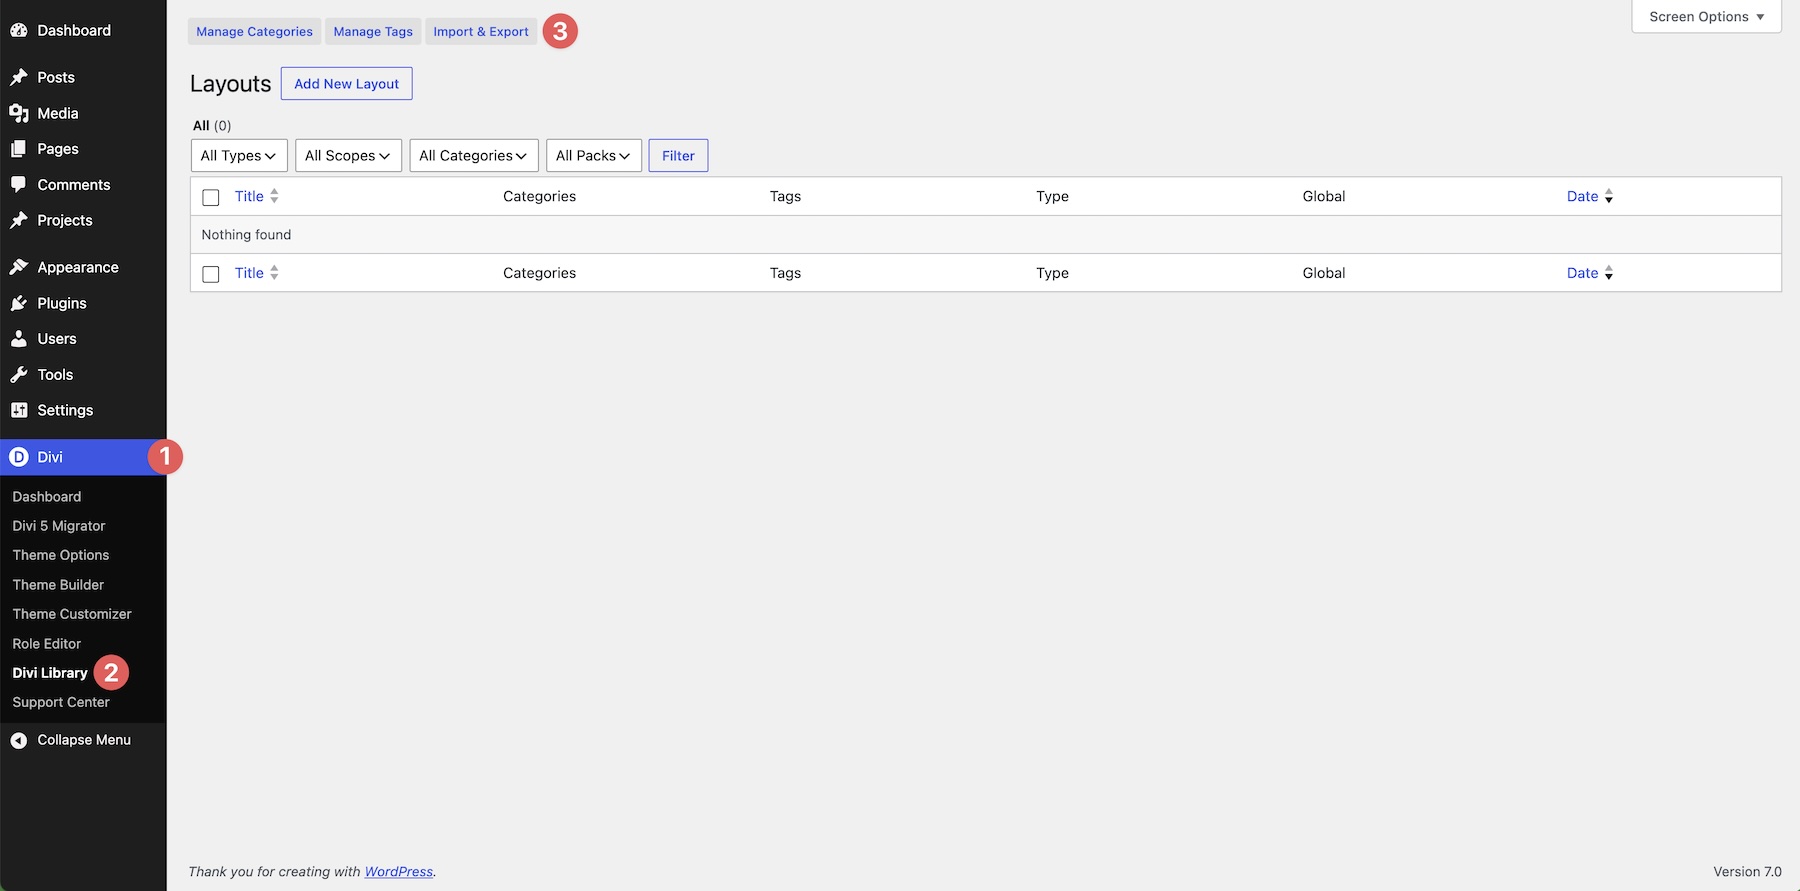Image resolution: width=1800 pixels, height=891 pixels.
Task: Click the Manage Categories button
Action: (254, 31)
